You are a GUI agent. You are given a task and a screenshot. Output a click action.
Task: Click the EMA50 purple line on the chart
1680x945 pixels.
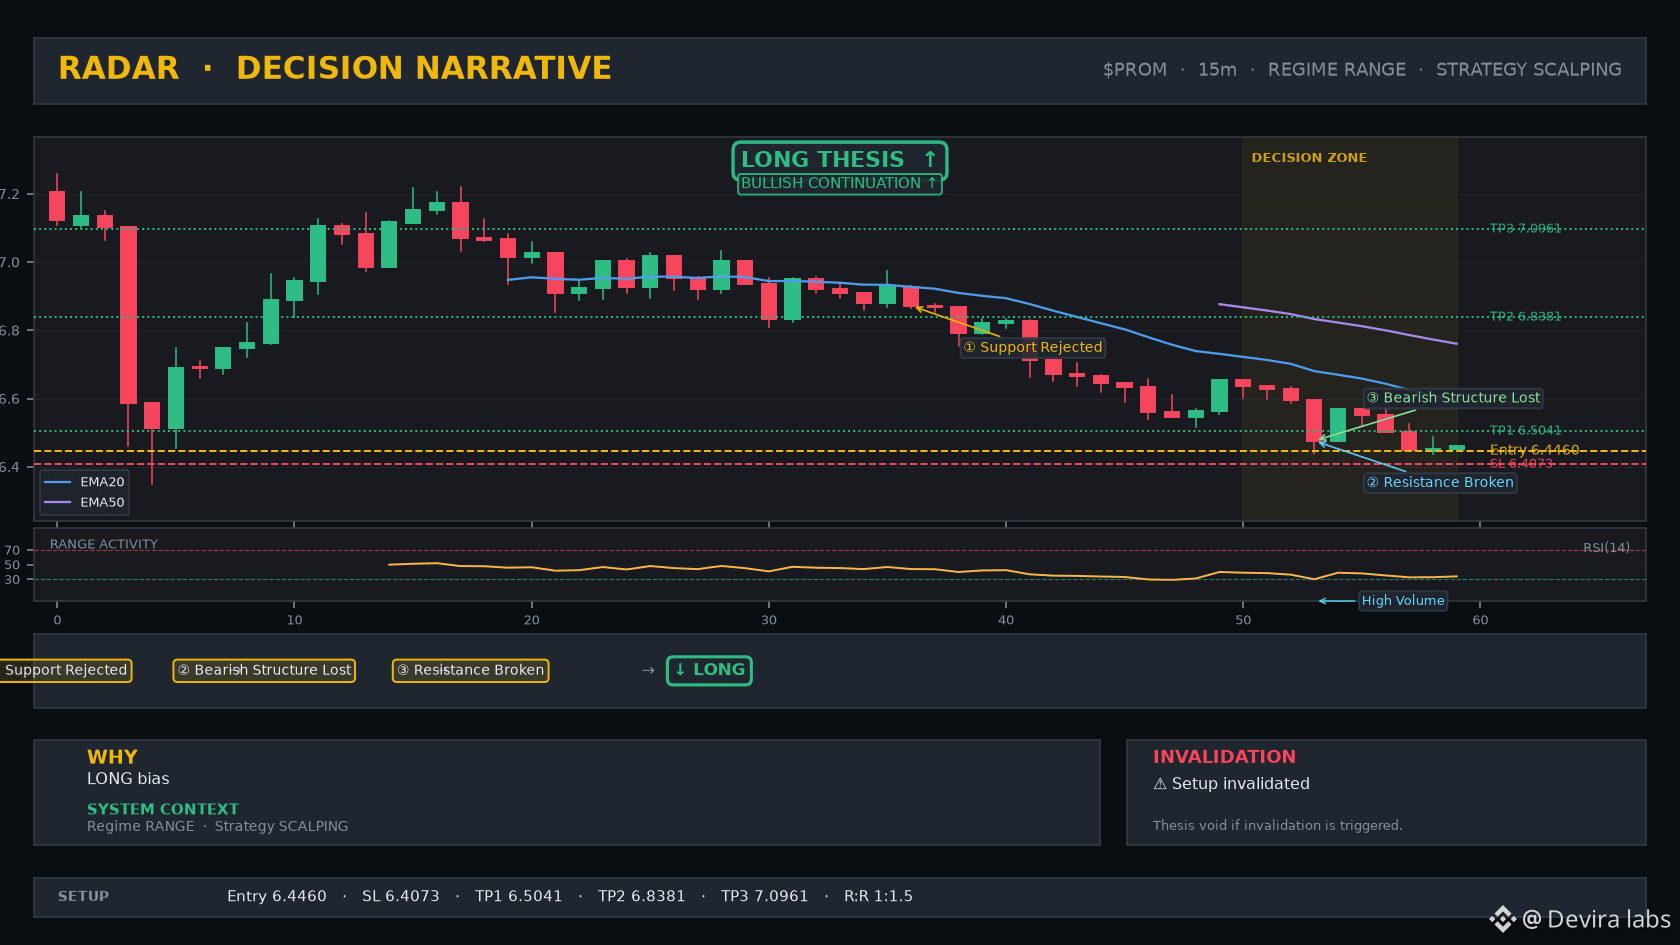coord(1337,321)
